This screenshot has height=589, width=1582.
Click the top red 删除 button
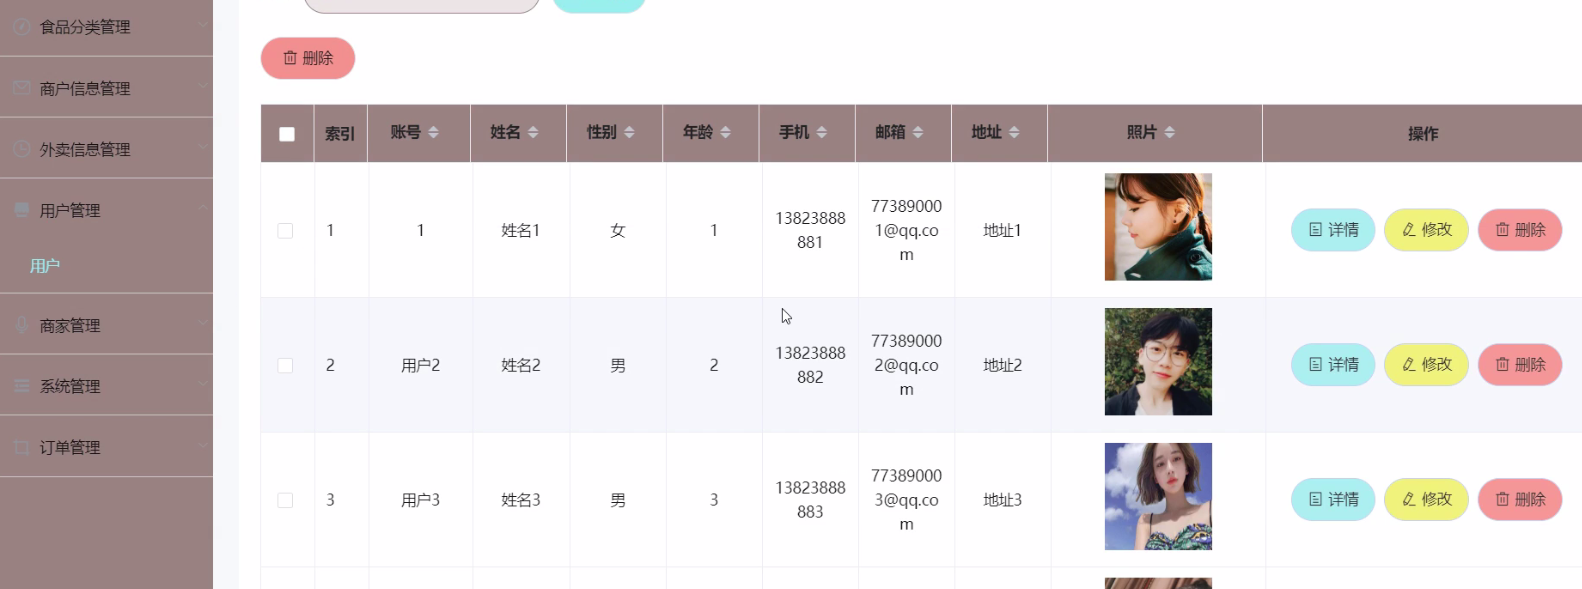point(308,58)
